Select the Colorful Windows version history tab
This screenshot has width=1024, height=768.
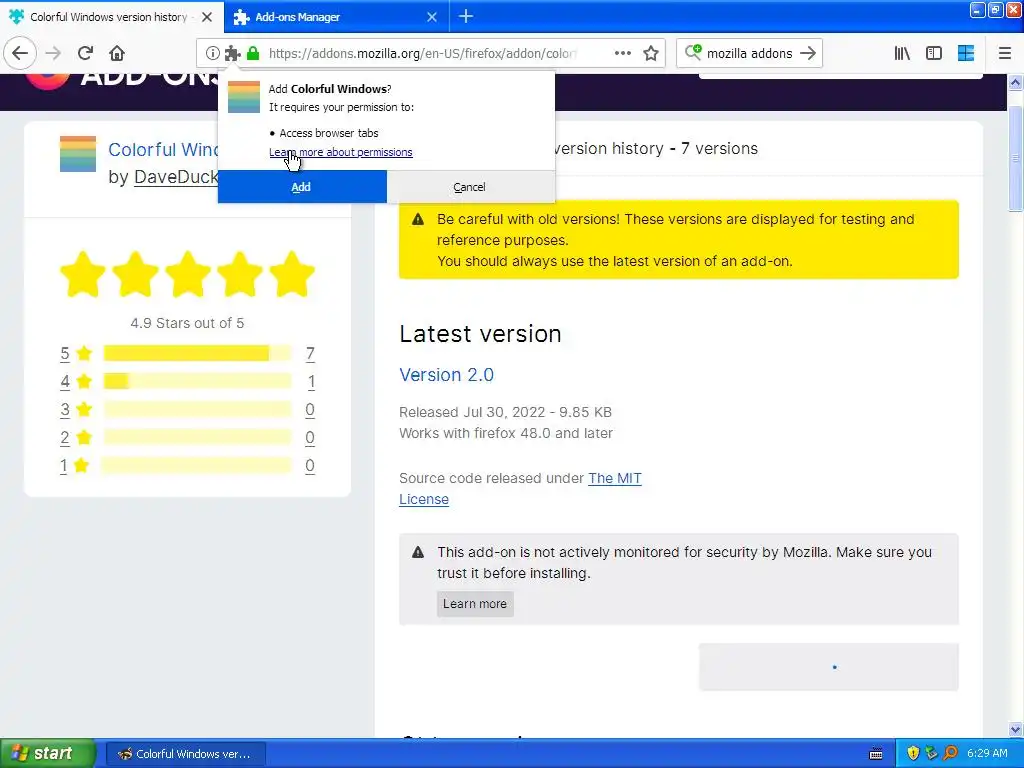[x=112, y=17]
